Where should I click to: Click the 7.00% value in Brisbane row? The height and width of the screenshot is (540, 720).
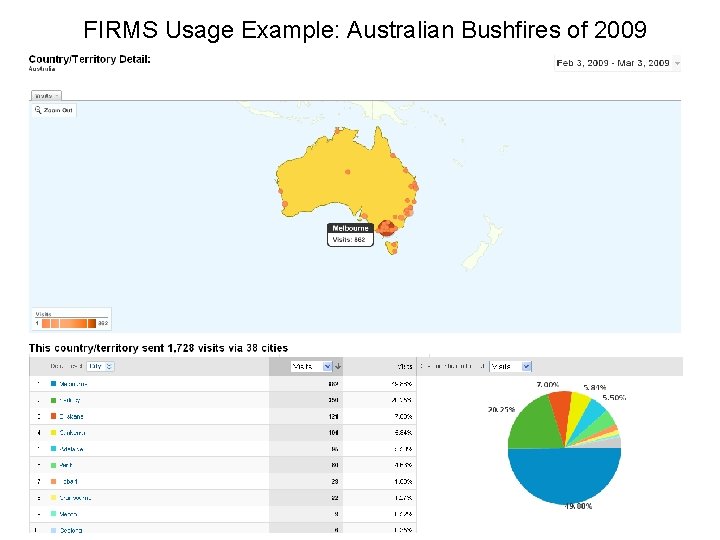click(x=404, y=416)
